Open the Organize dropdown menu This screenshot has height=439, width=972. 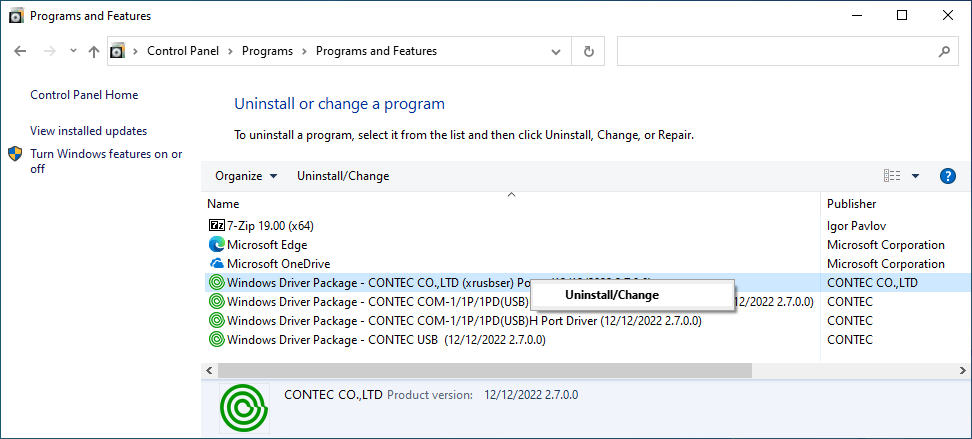[x=246, y=176]
